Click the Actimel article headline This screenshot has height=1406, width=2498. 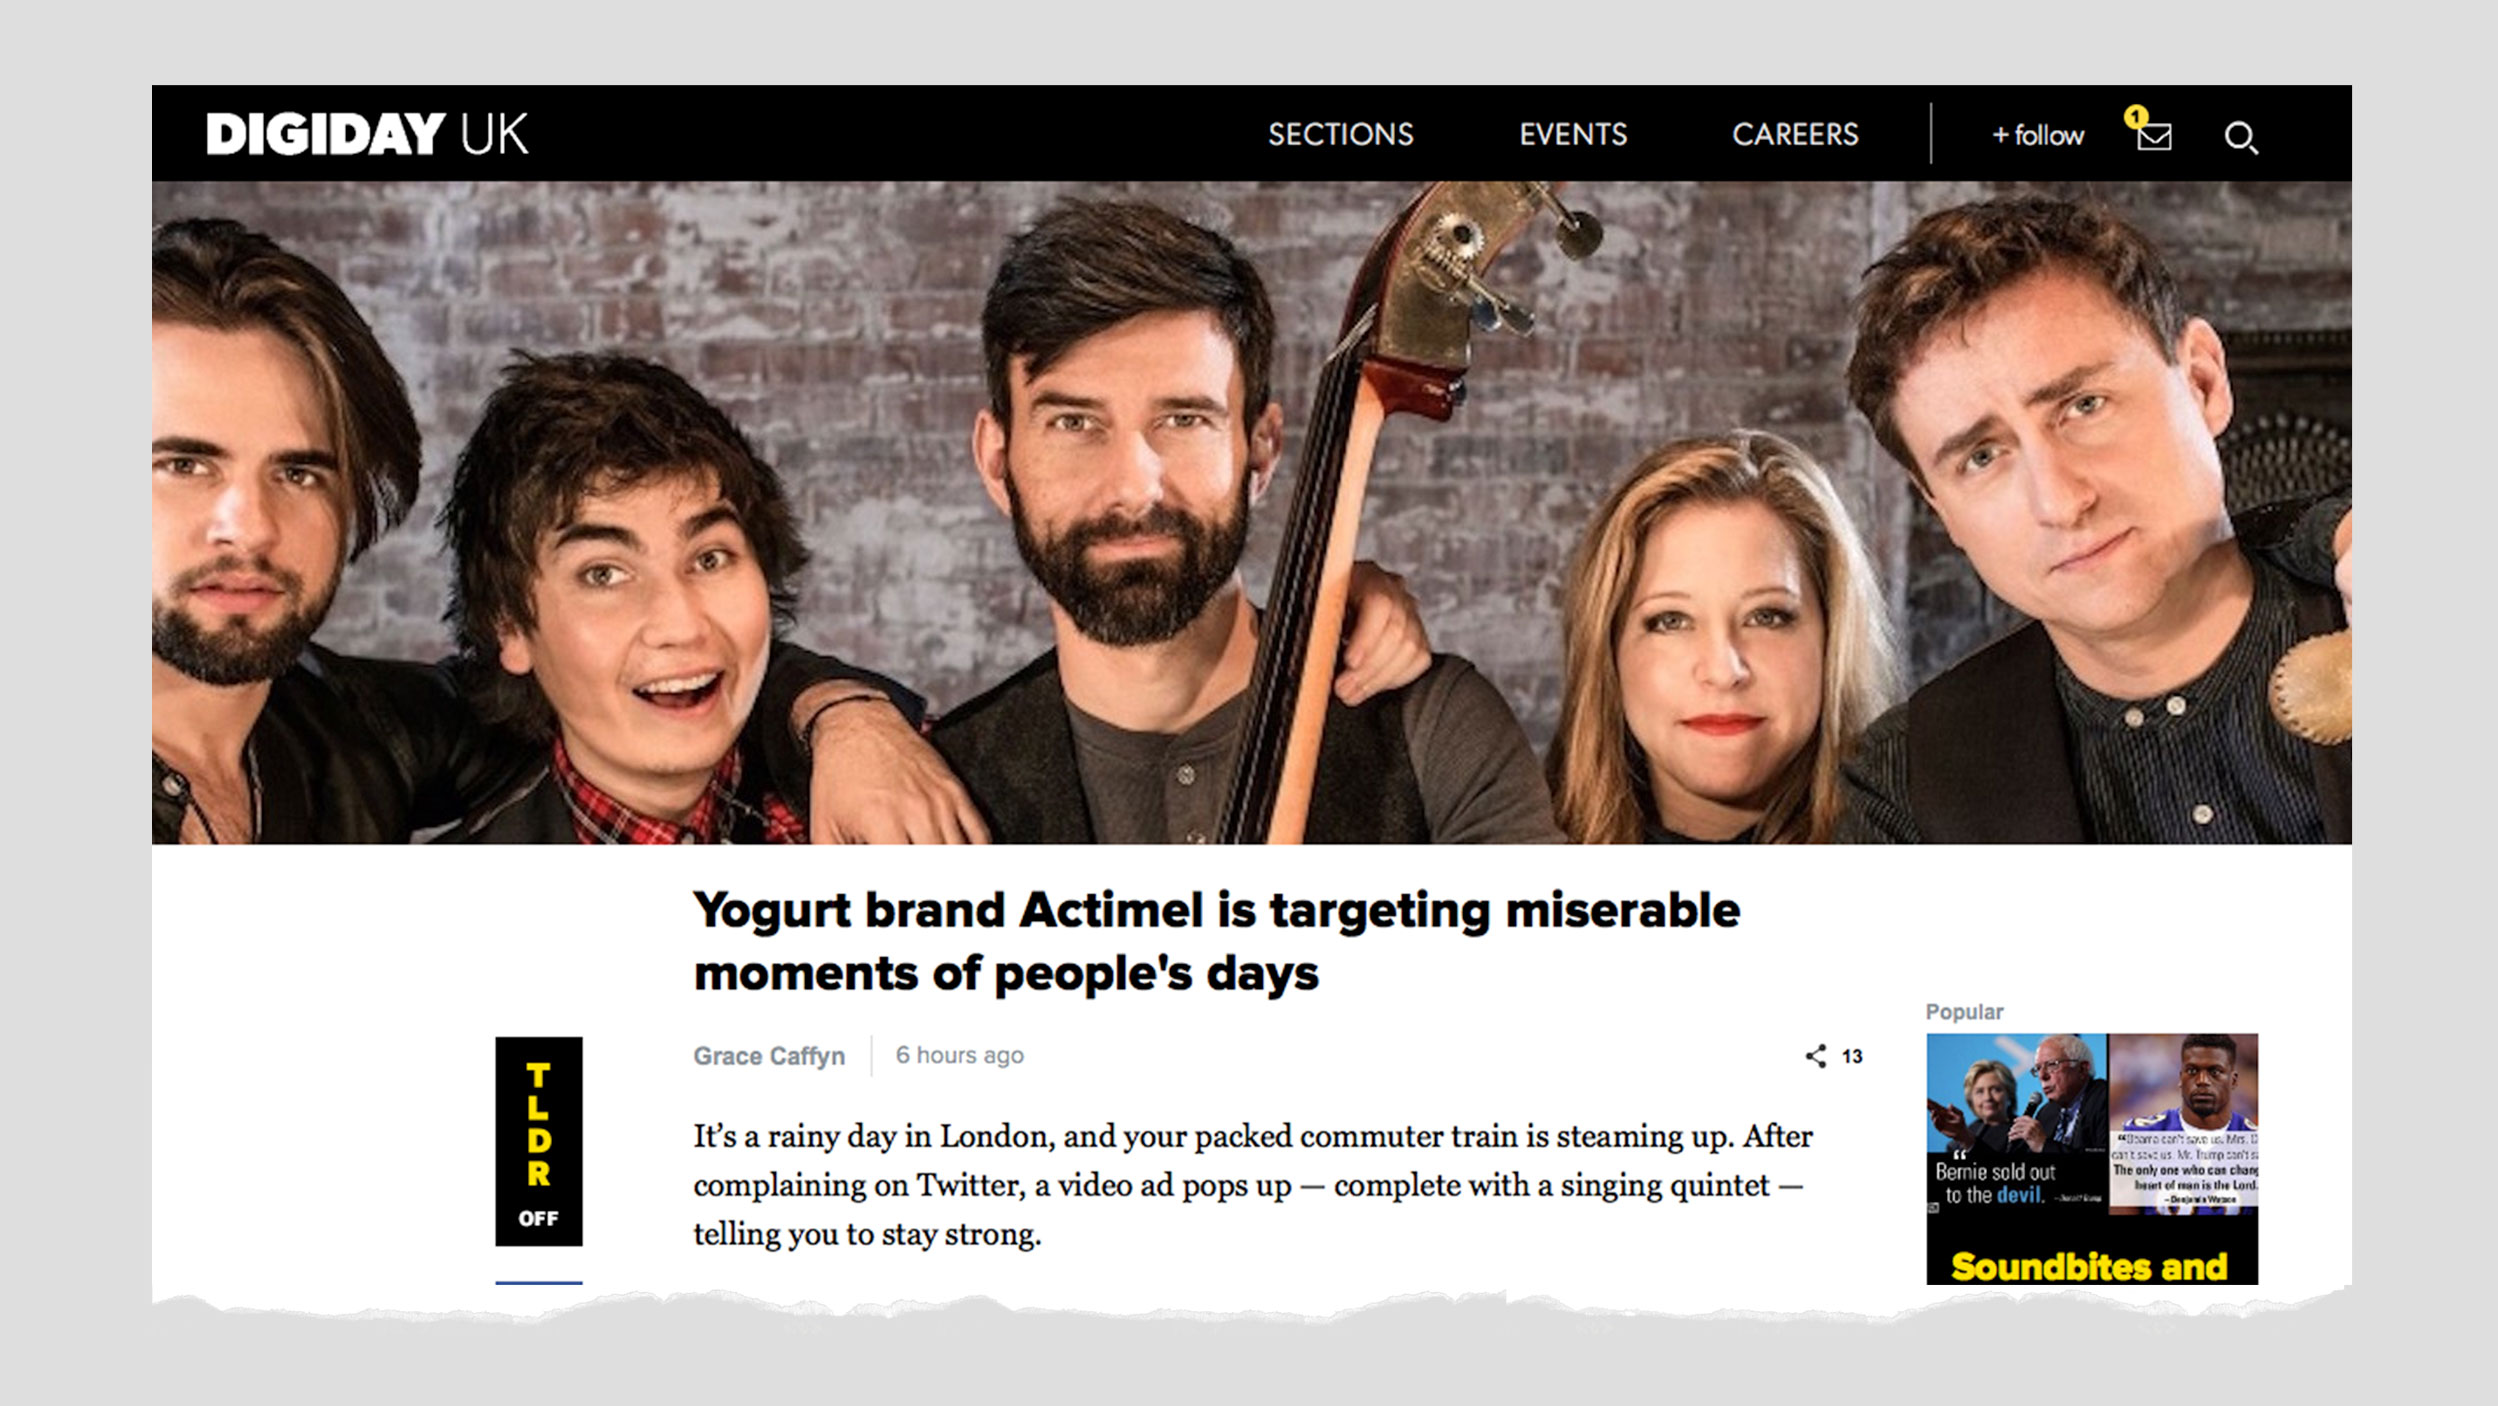[1216, 941]
